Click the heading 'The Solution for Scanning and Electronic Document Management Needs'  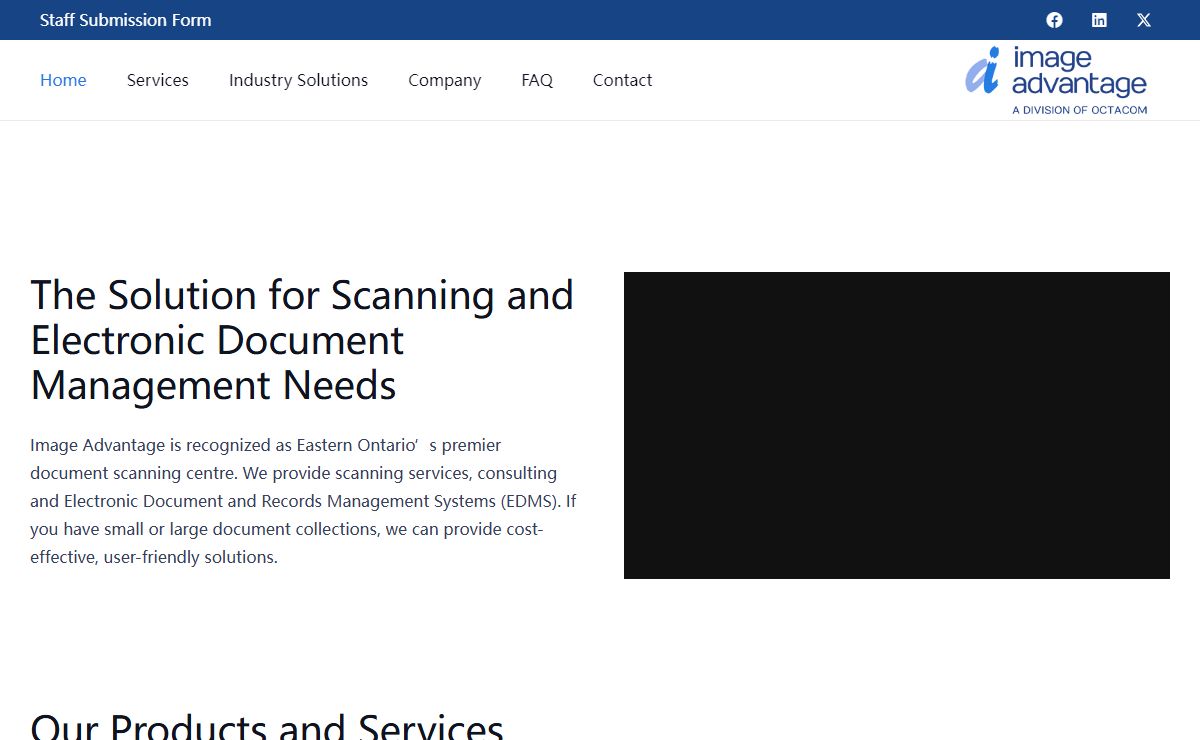tap(303, 340)
